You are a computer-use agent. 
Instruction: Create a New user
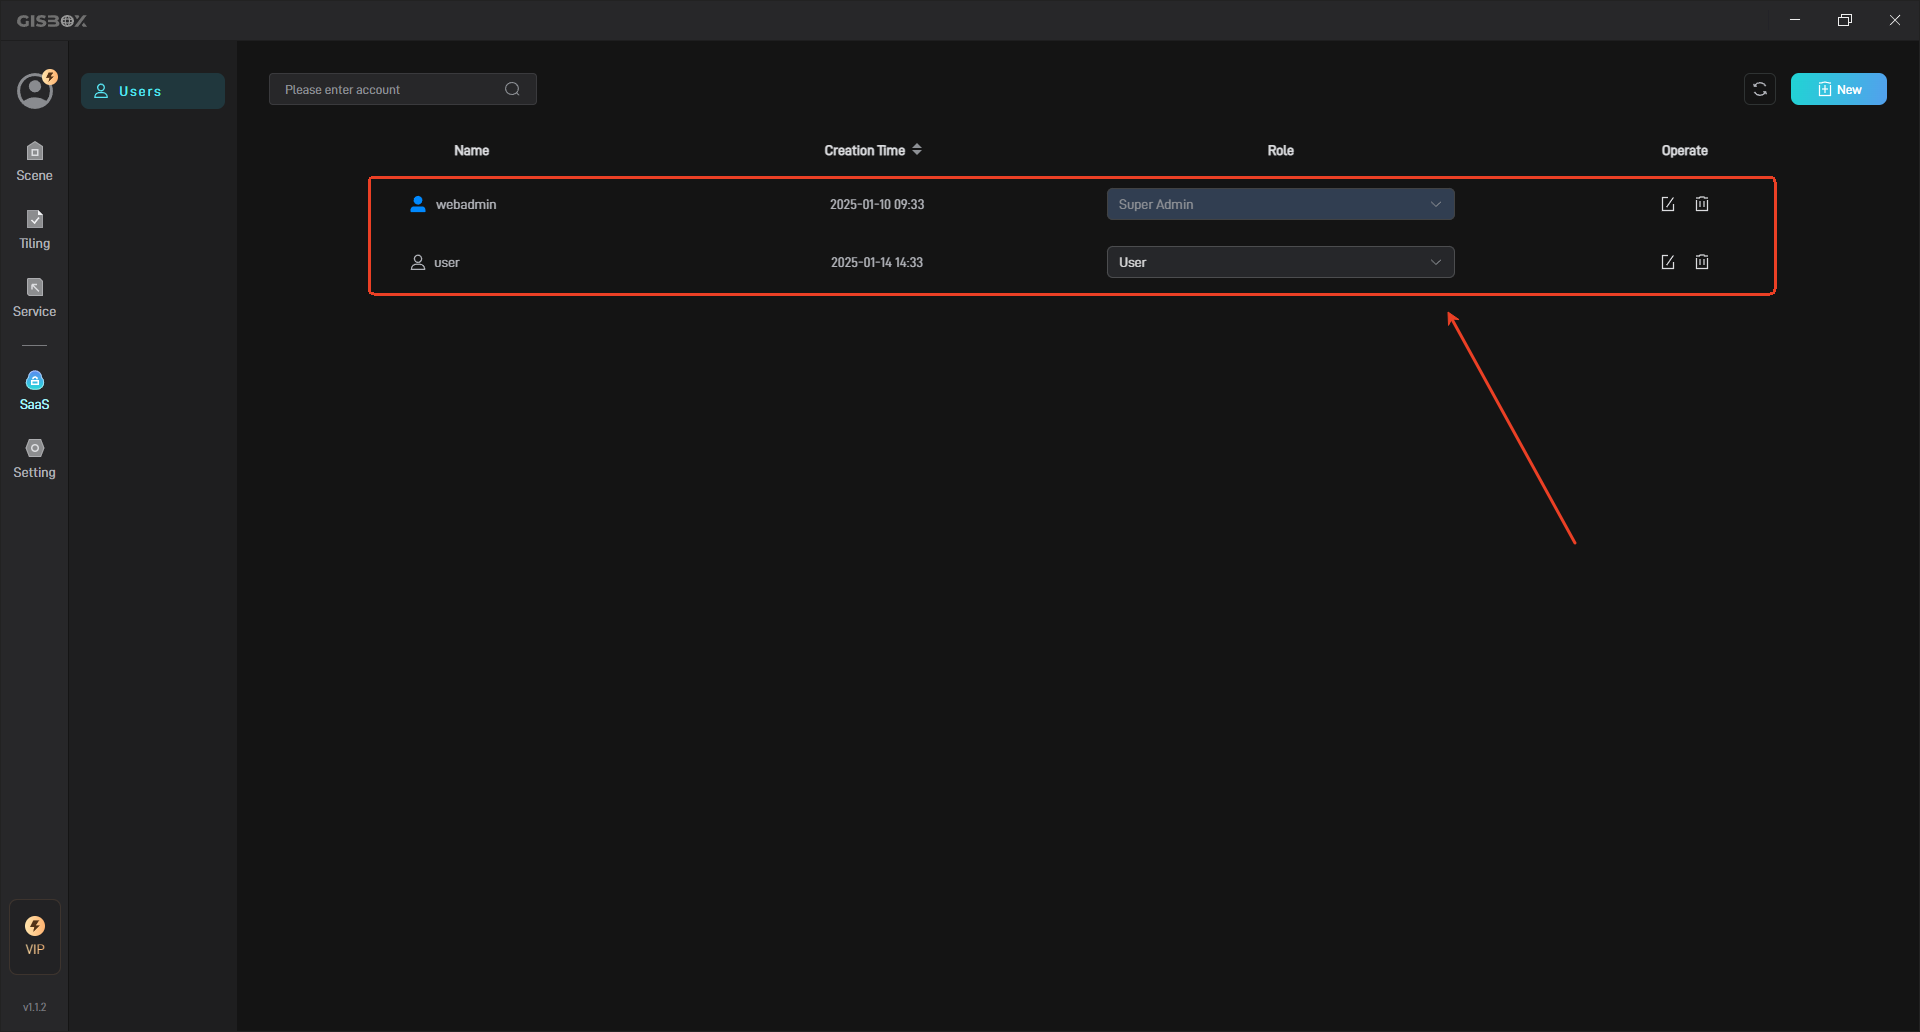point(1838,89)
